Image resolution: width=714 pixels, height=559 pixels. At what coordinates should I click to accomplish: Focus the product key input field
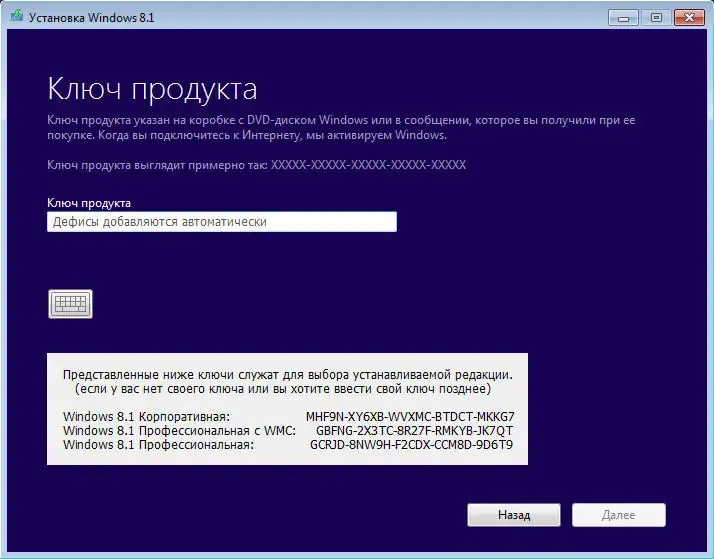click(222, 222)
